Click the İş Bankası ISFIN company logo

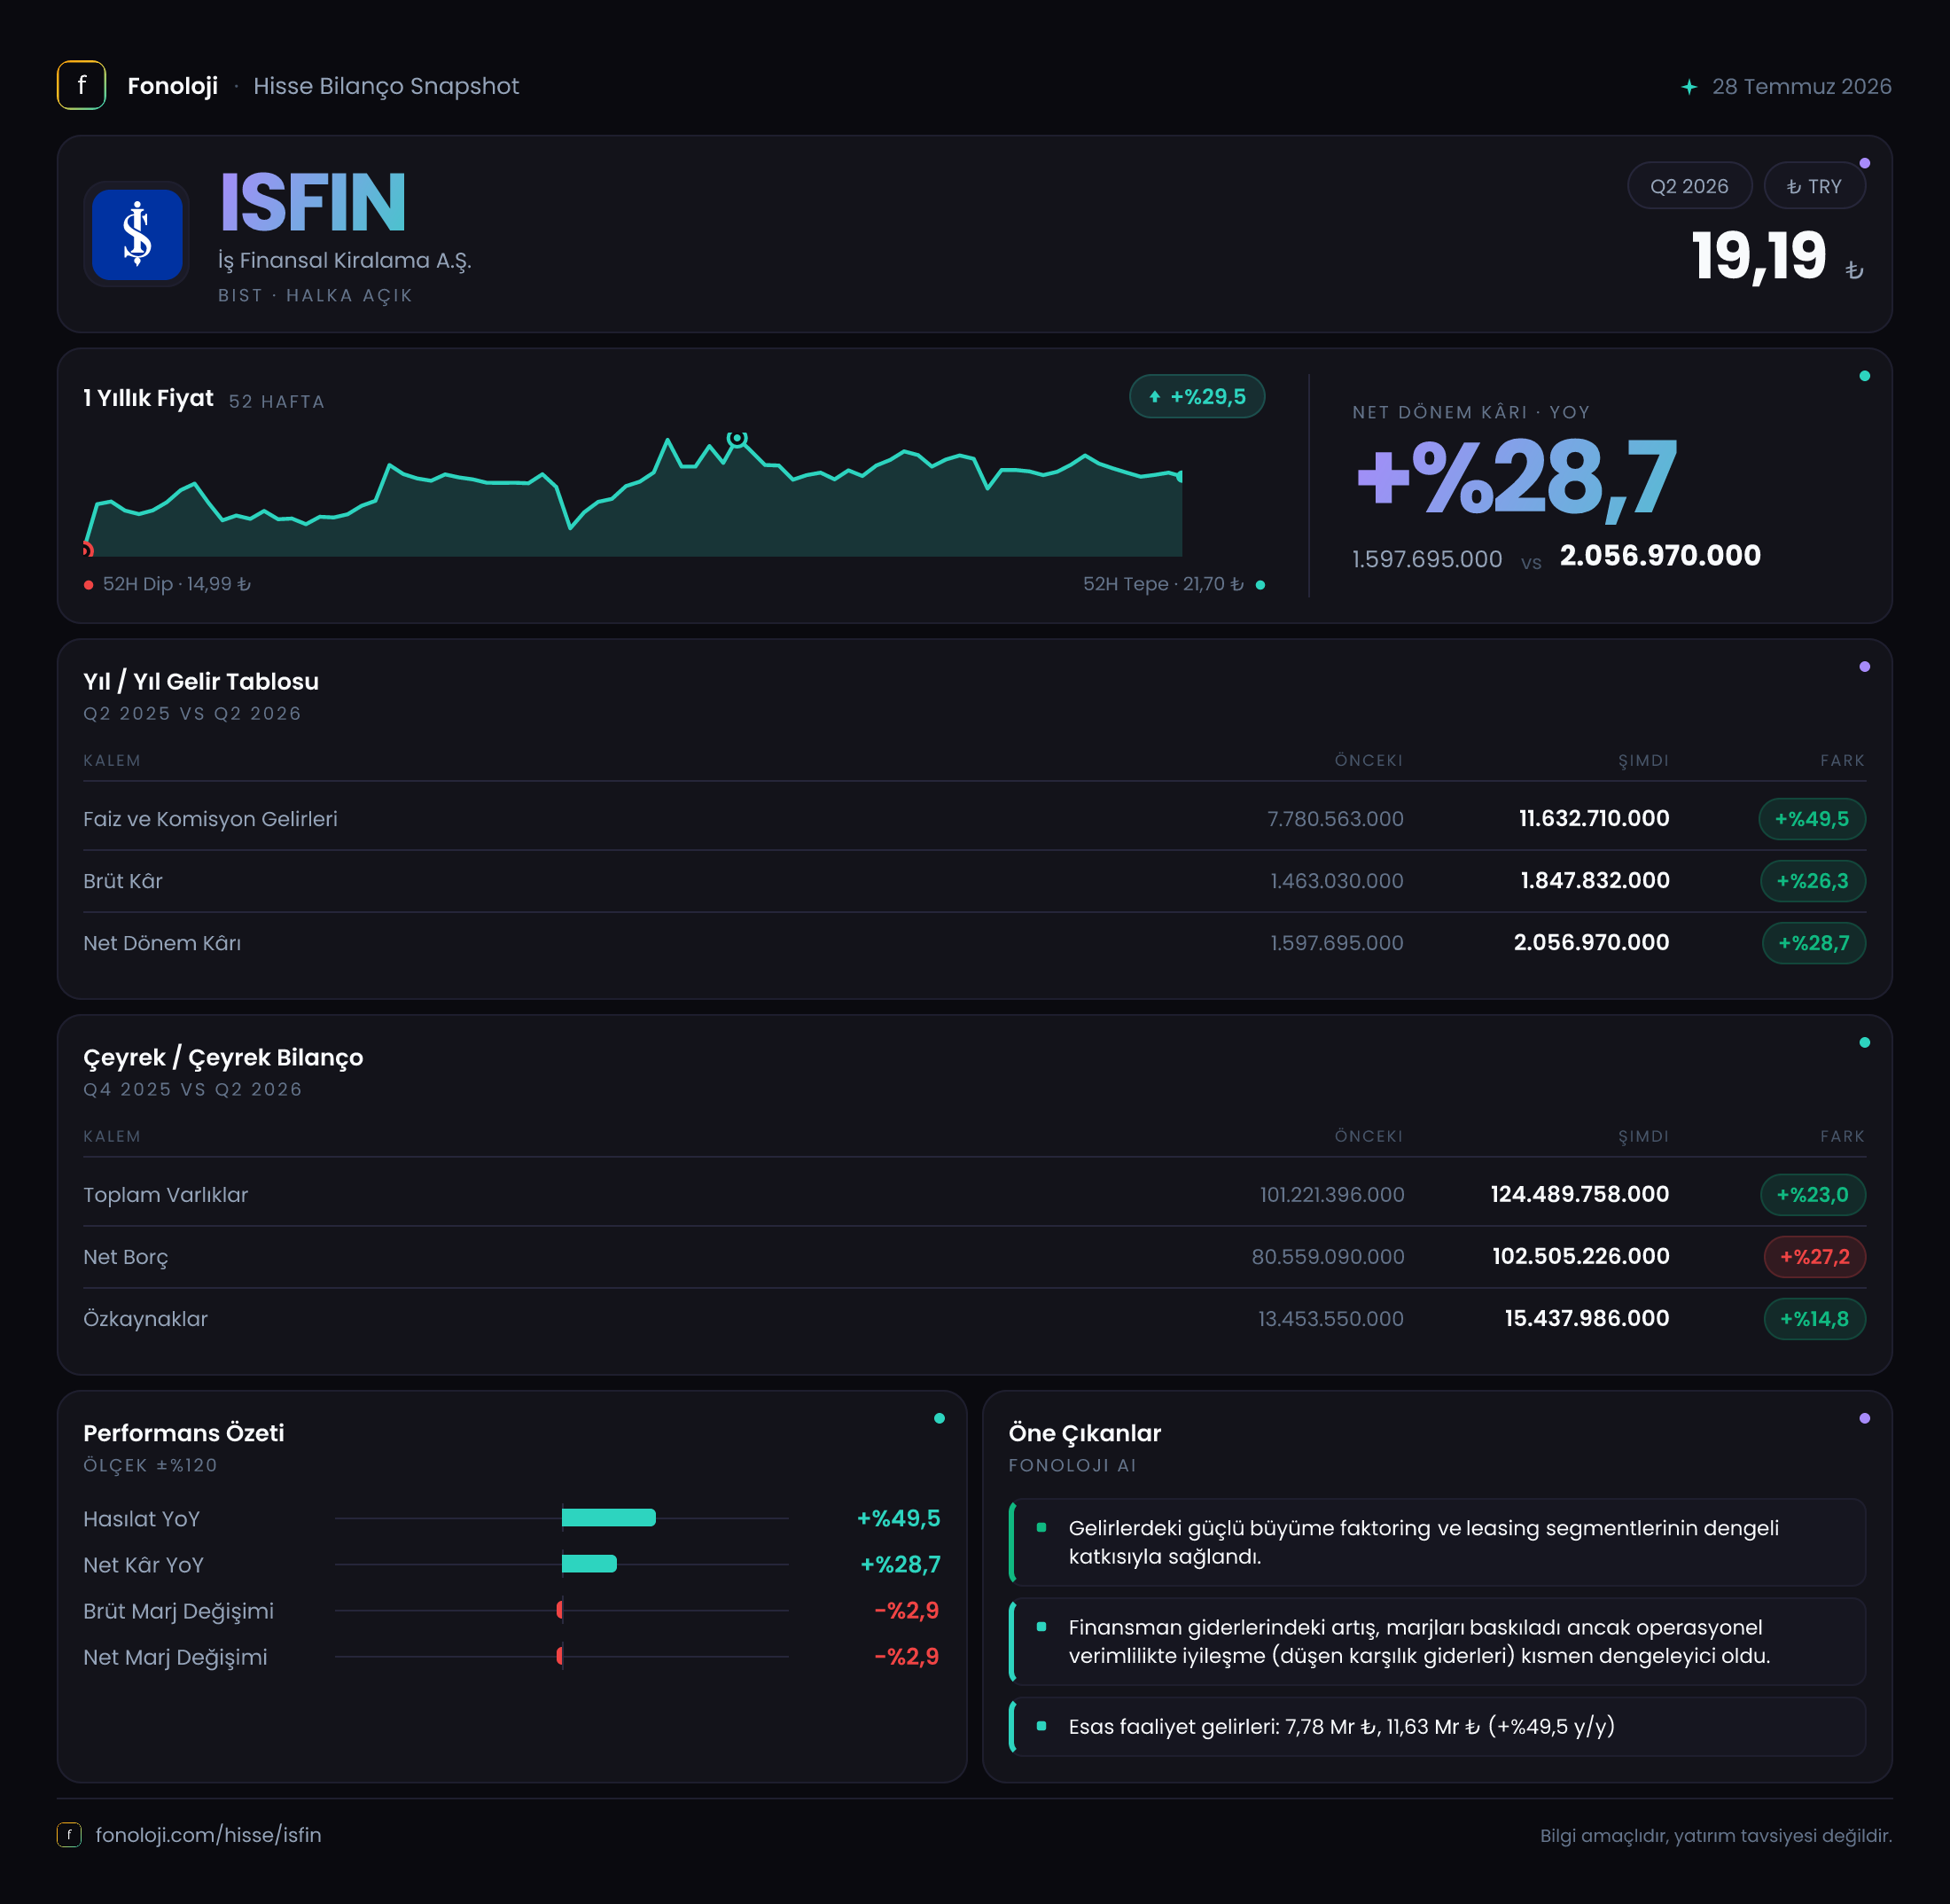pos(137,234)
